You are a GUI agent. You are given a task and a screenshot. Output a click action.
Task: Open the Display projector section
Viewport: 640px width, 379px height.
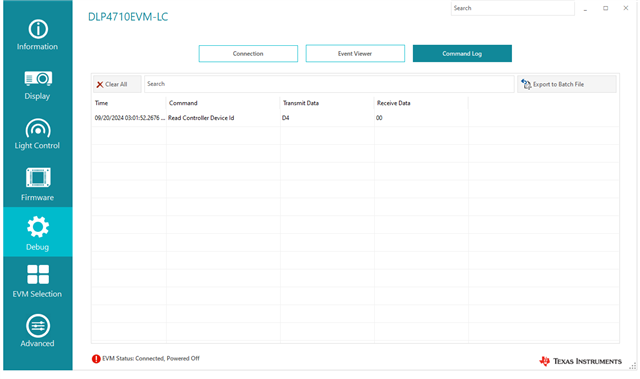[x=38, y=85]
